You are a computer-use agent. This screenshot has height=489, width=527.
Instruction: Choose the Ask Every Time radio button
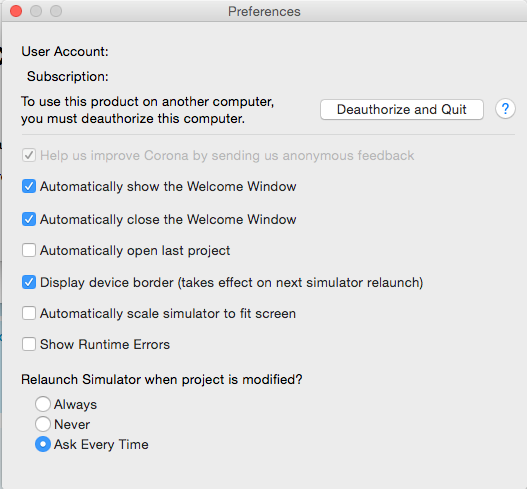pos(43,444)
